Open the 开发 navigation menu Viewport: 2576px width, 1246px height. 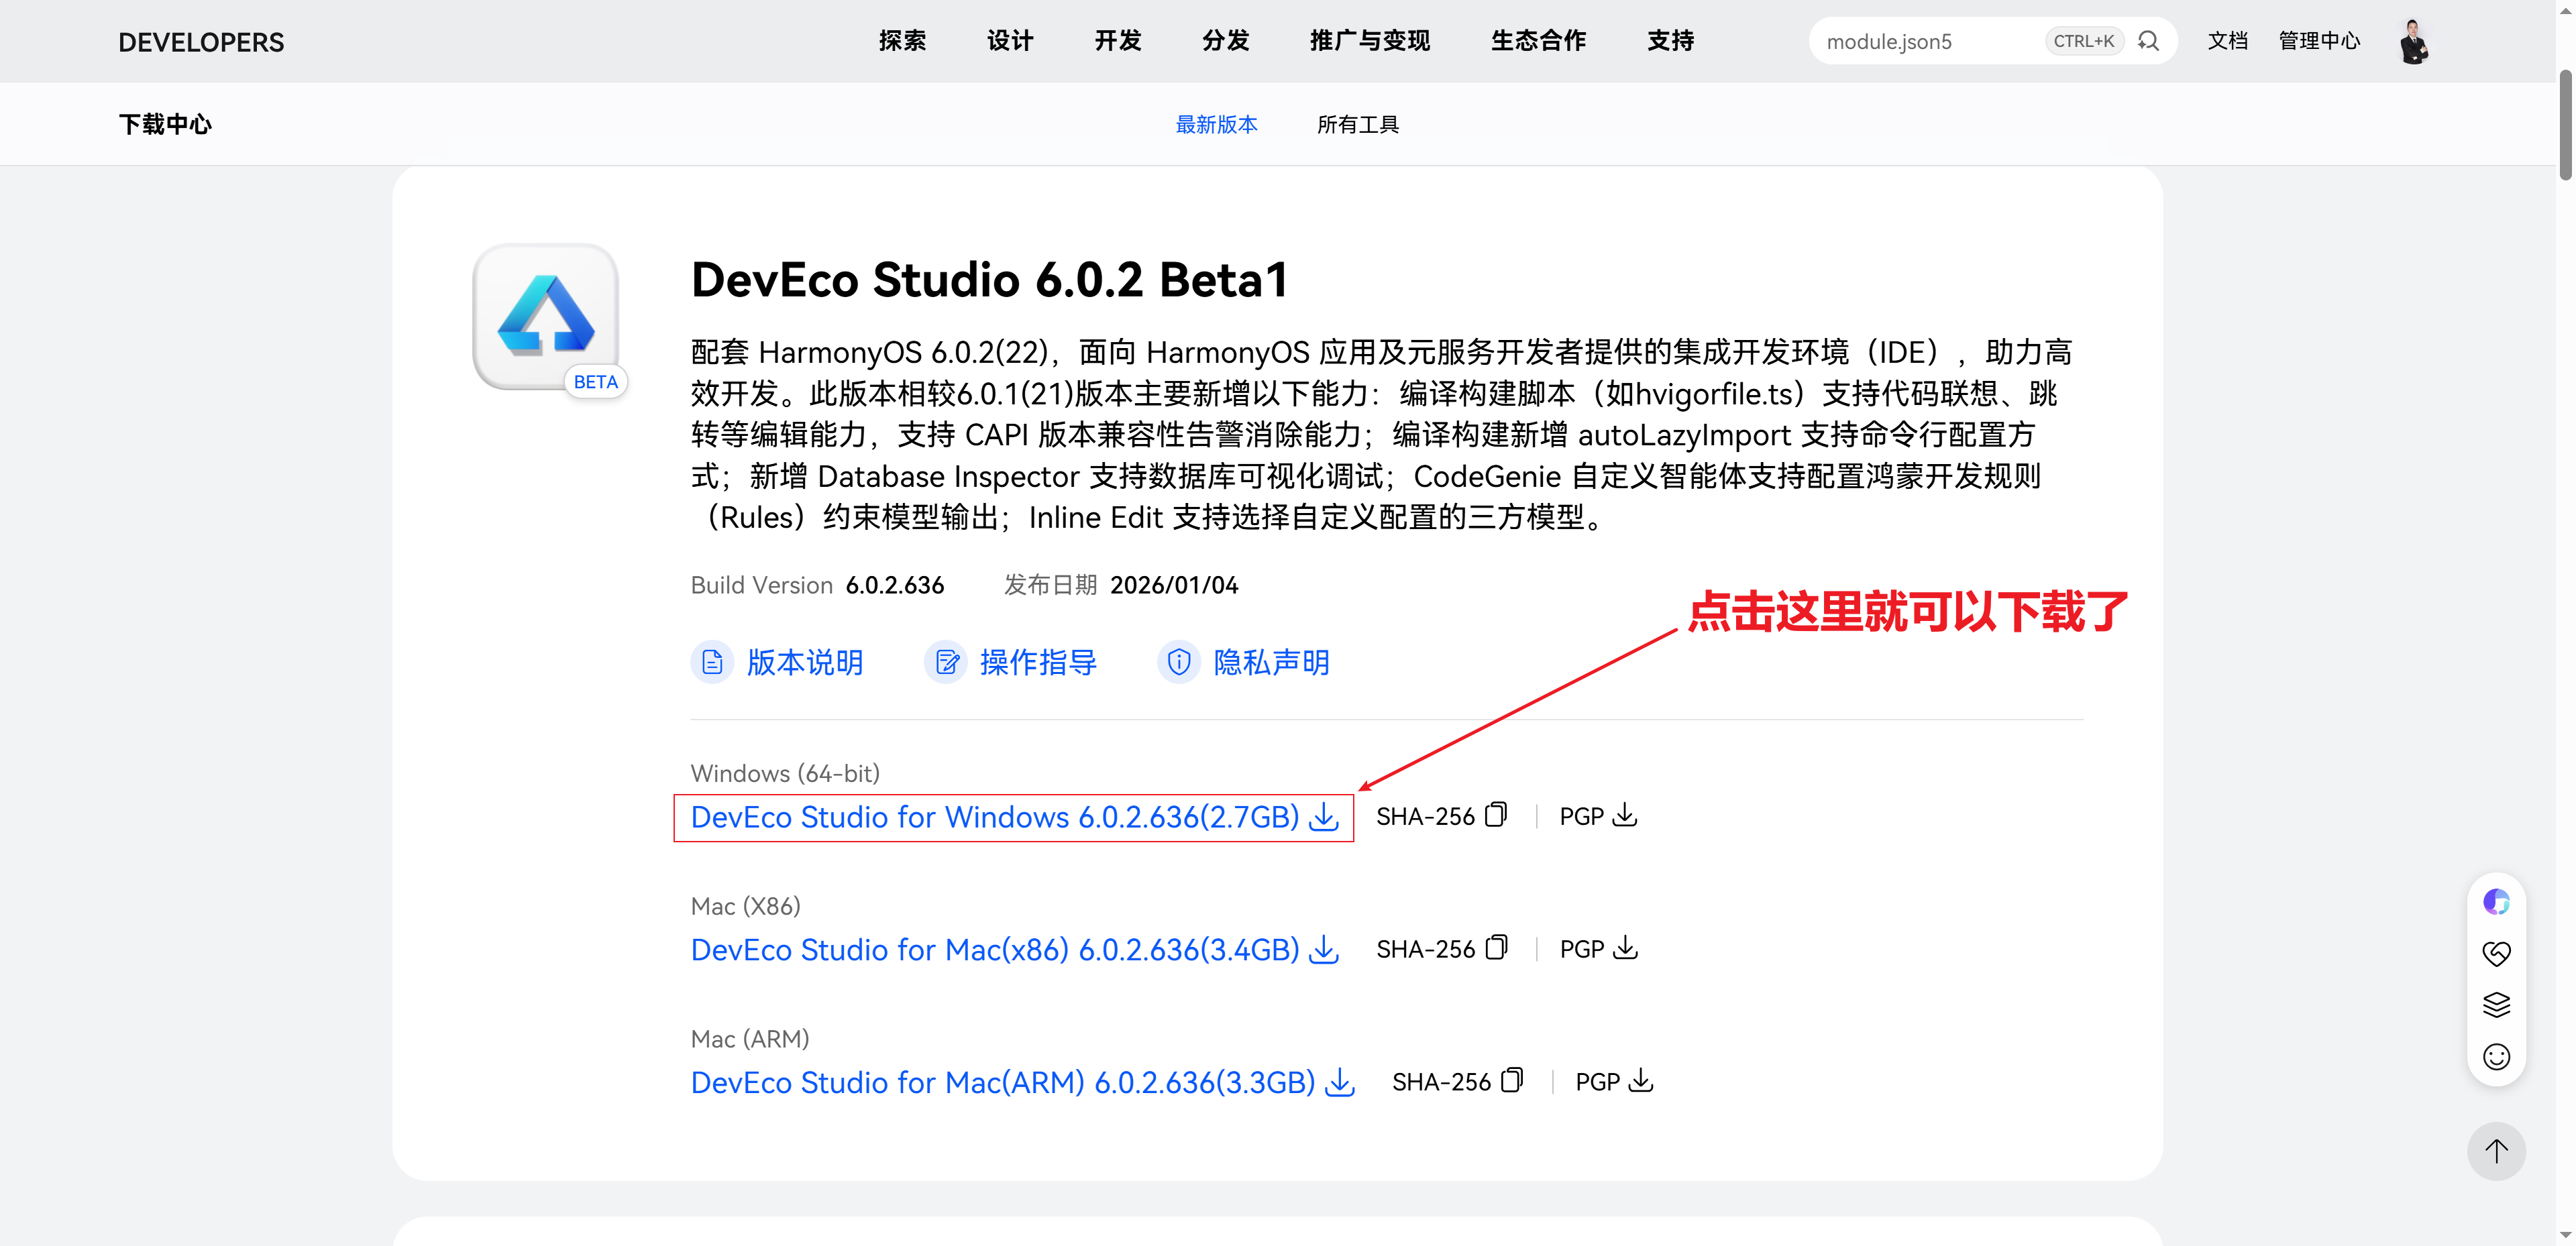1117,41
